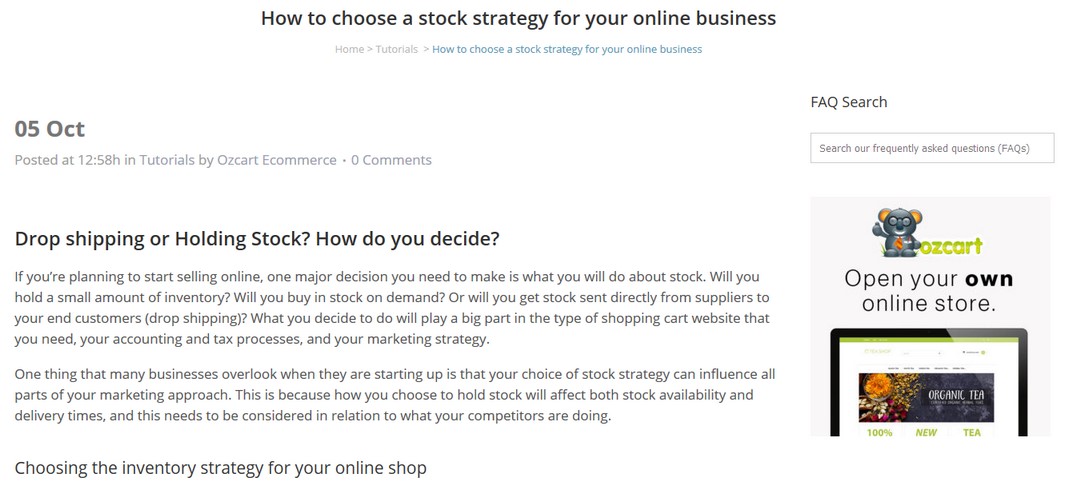The width and height of the screenshot is (1065, 490).
Task: Click the 'Drop shipping or Holding Stock?' heading
Action: (257, 239)
